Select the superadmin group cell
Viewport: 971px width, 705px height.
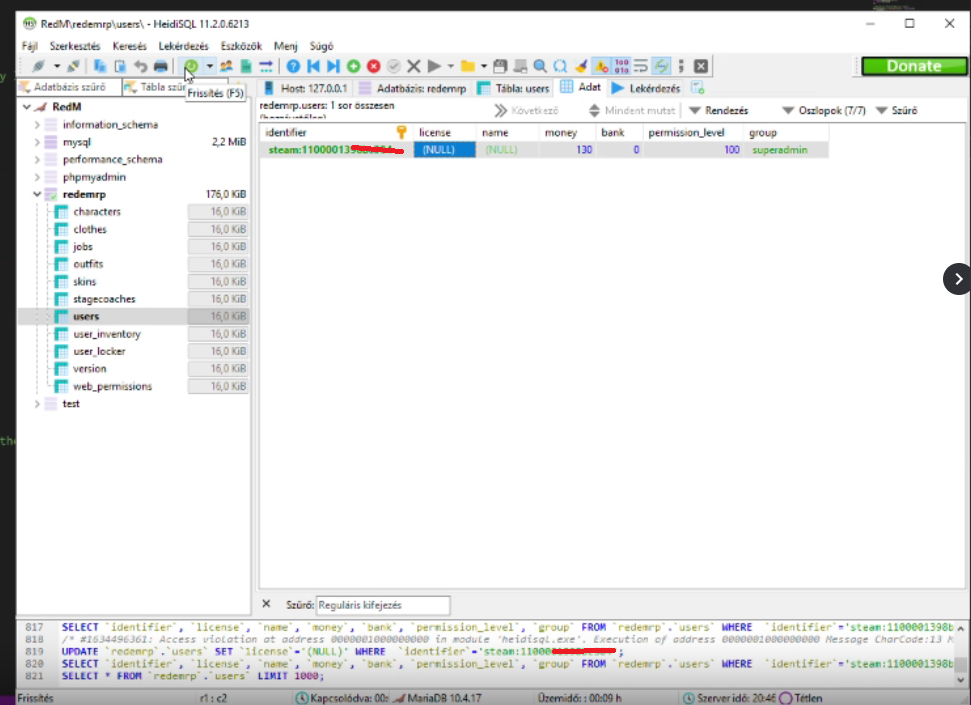coord(786,150)
